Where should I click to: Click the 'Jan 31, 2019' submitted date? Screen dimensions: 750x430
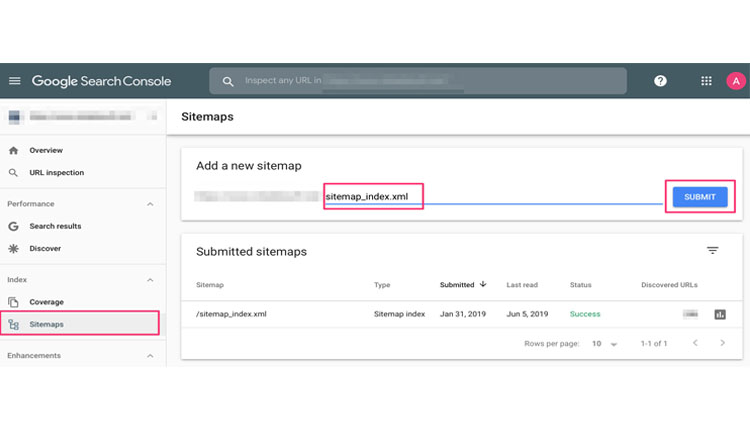click(463, 314)
